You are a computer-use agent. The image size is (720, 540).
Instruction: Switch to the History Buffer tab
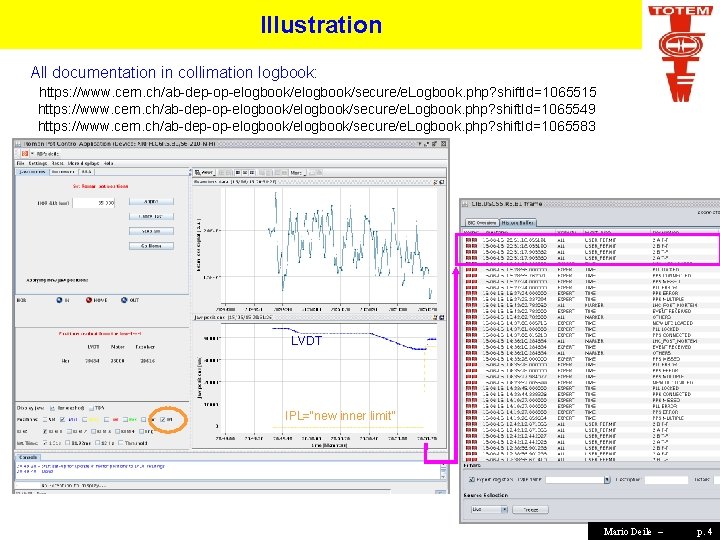point(517,223)
